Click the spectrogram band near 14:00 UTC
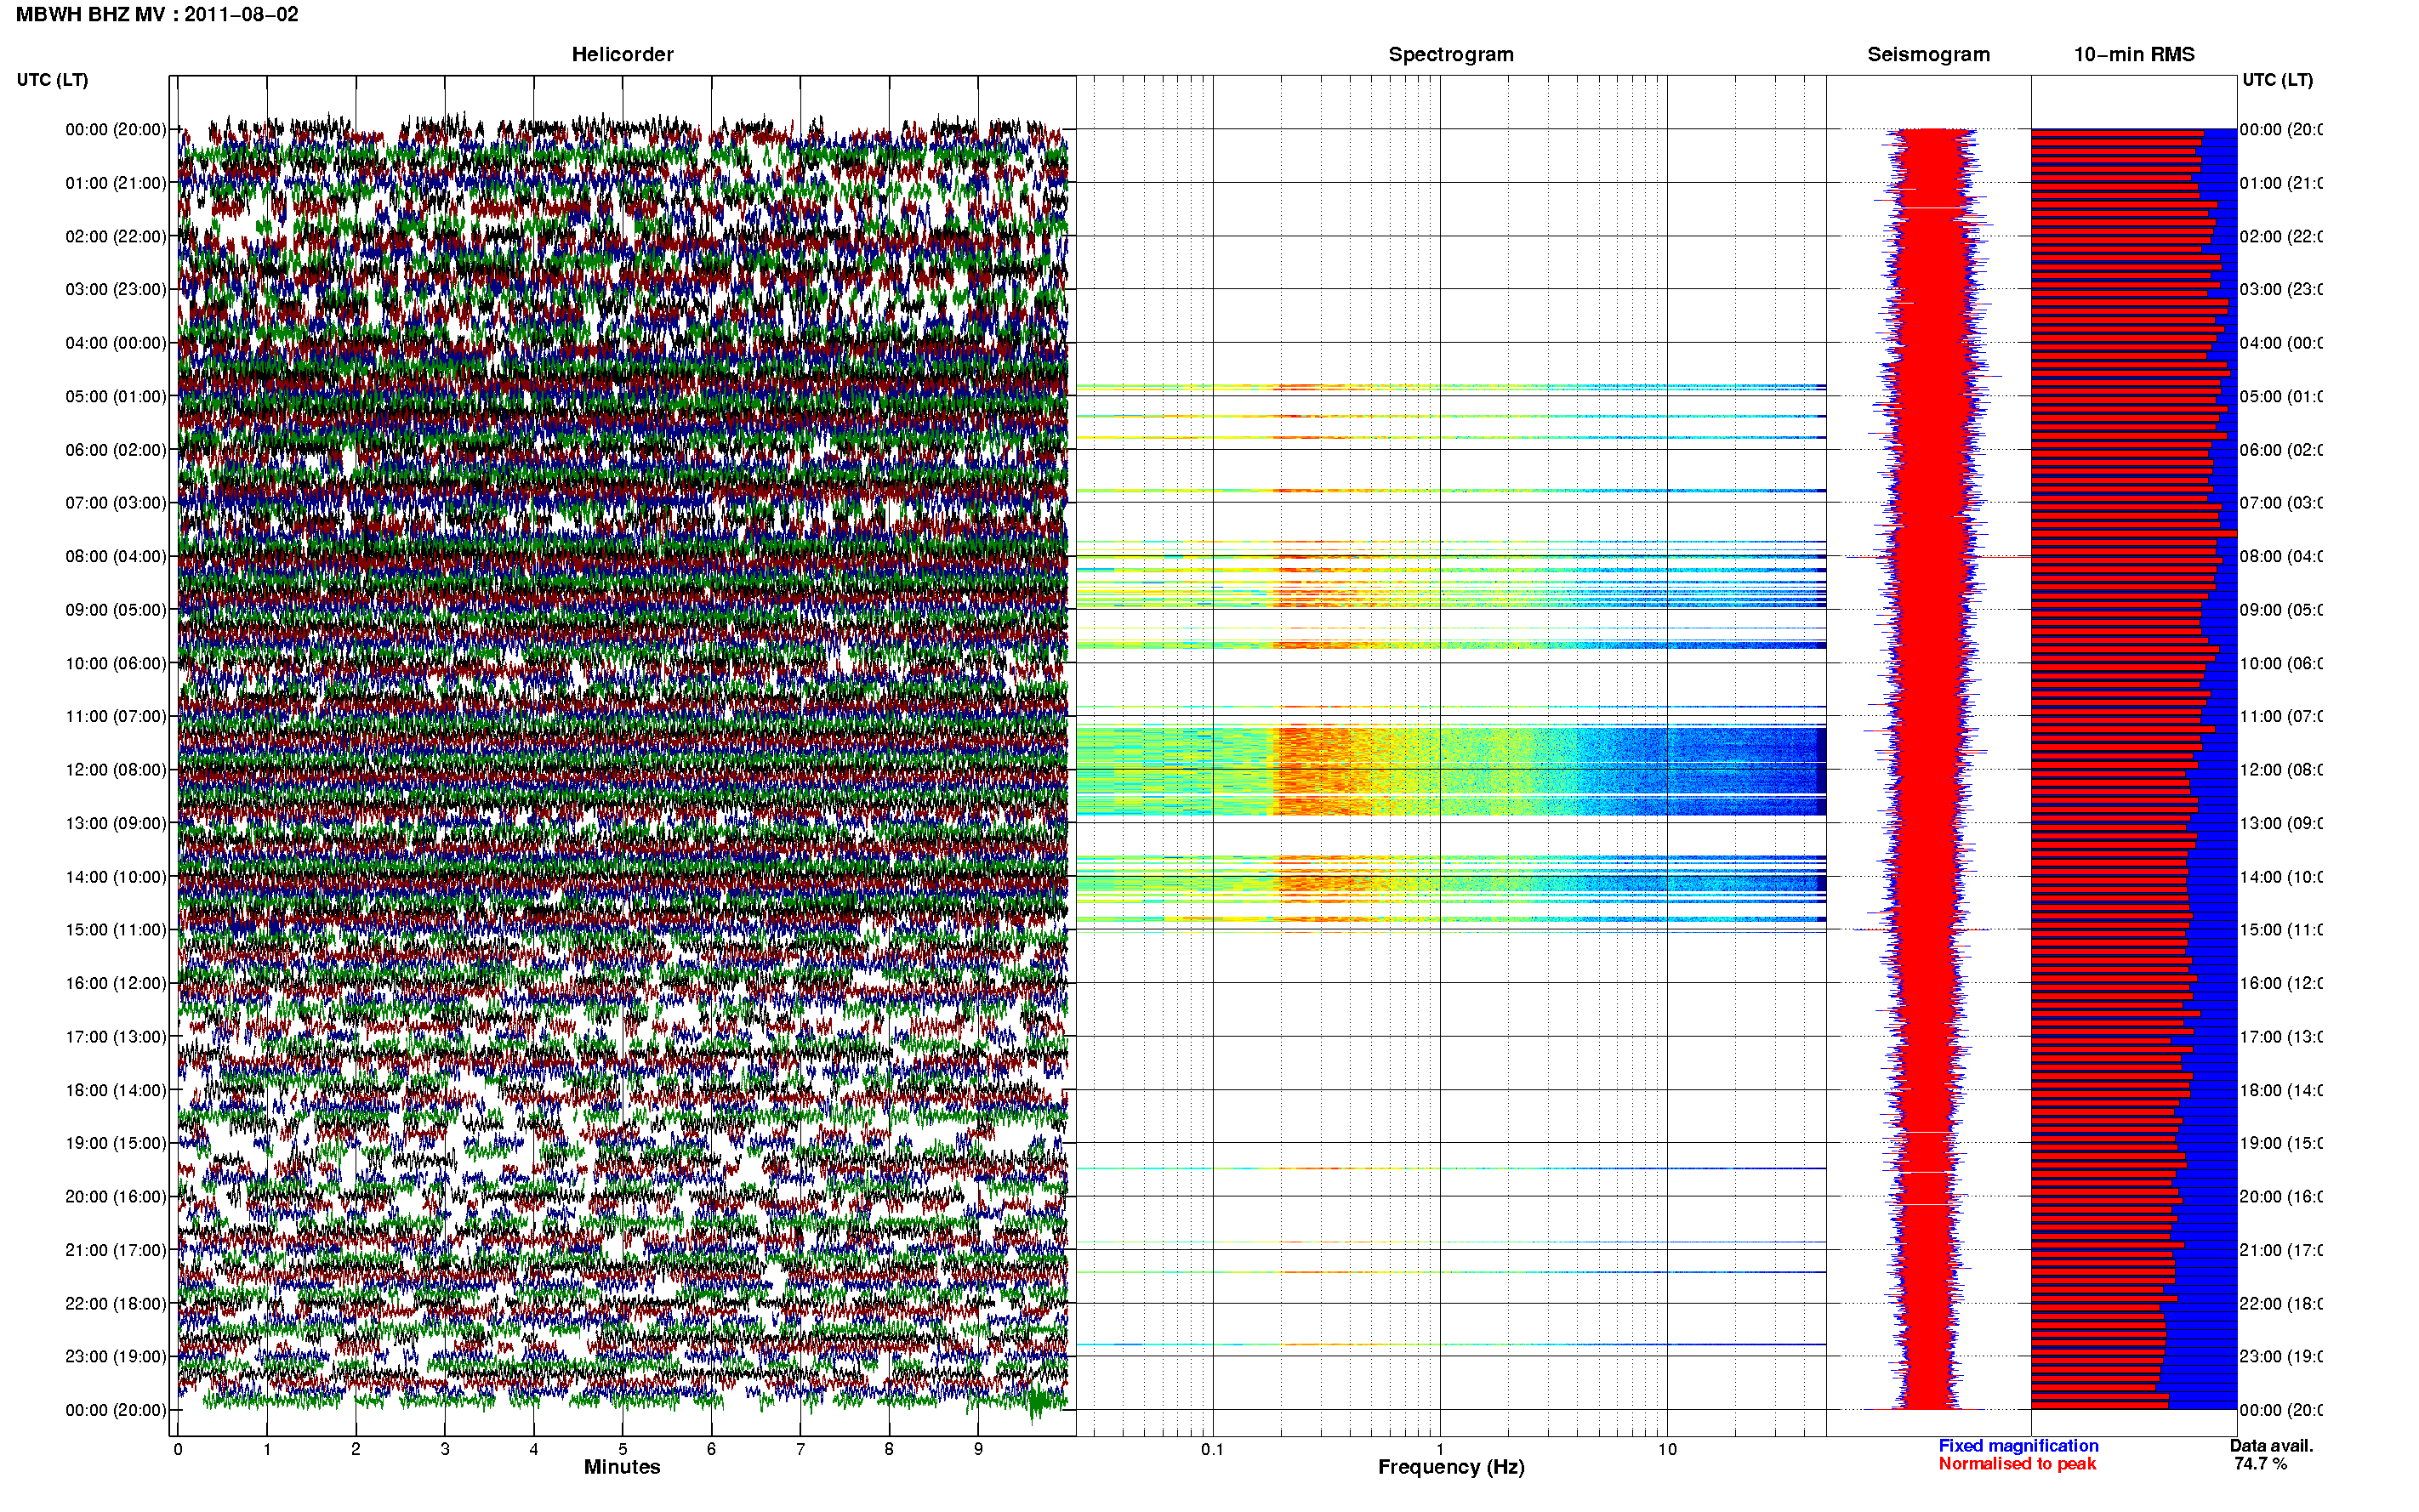The height and width of the screenshot is (1512, 2419). (x=1451, y=883)
